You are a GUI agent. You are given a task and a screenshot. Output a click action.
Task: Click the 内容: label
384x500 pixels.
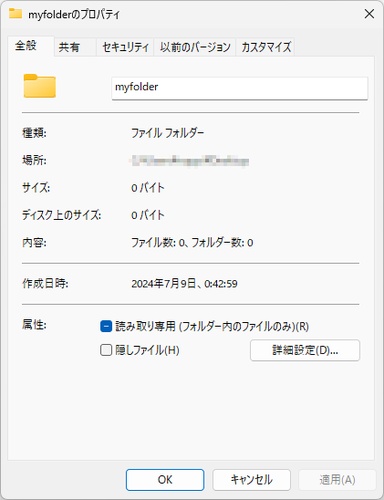point(34,242)
